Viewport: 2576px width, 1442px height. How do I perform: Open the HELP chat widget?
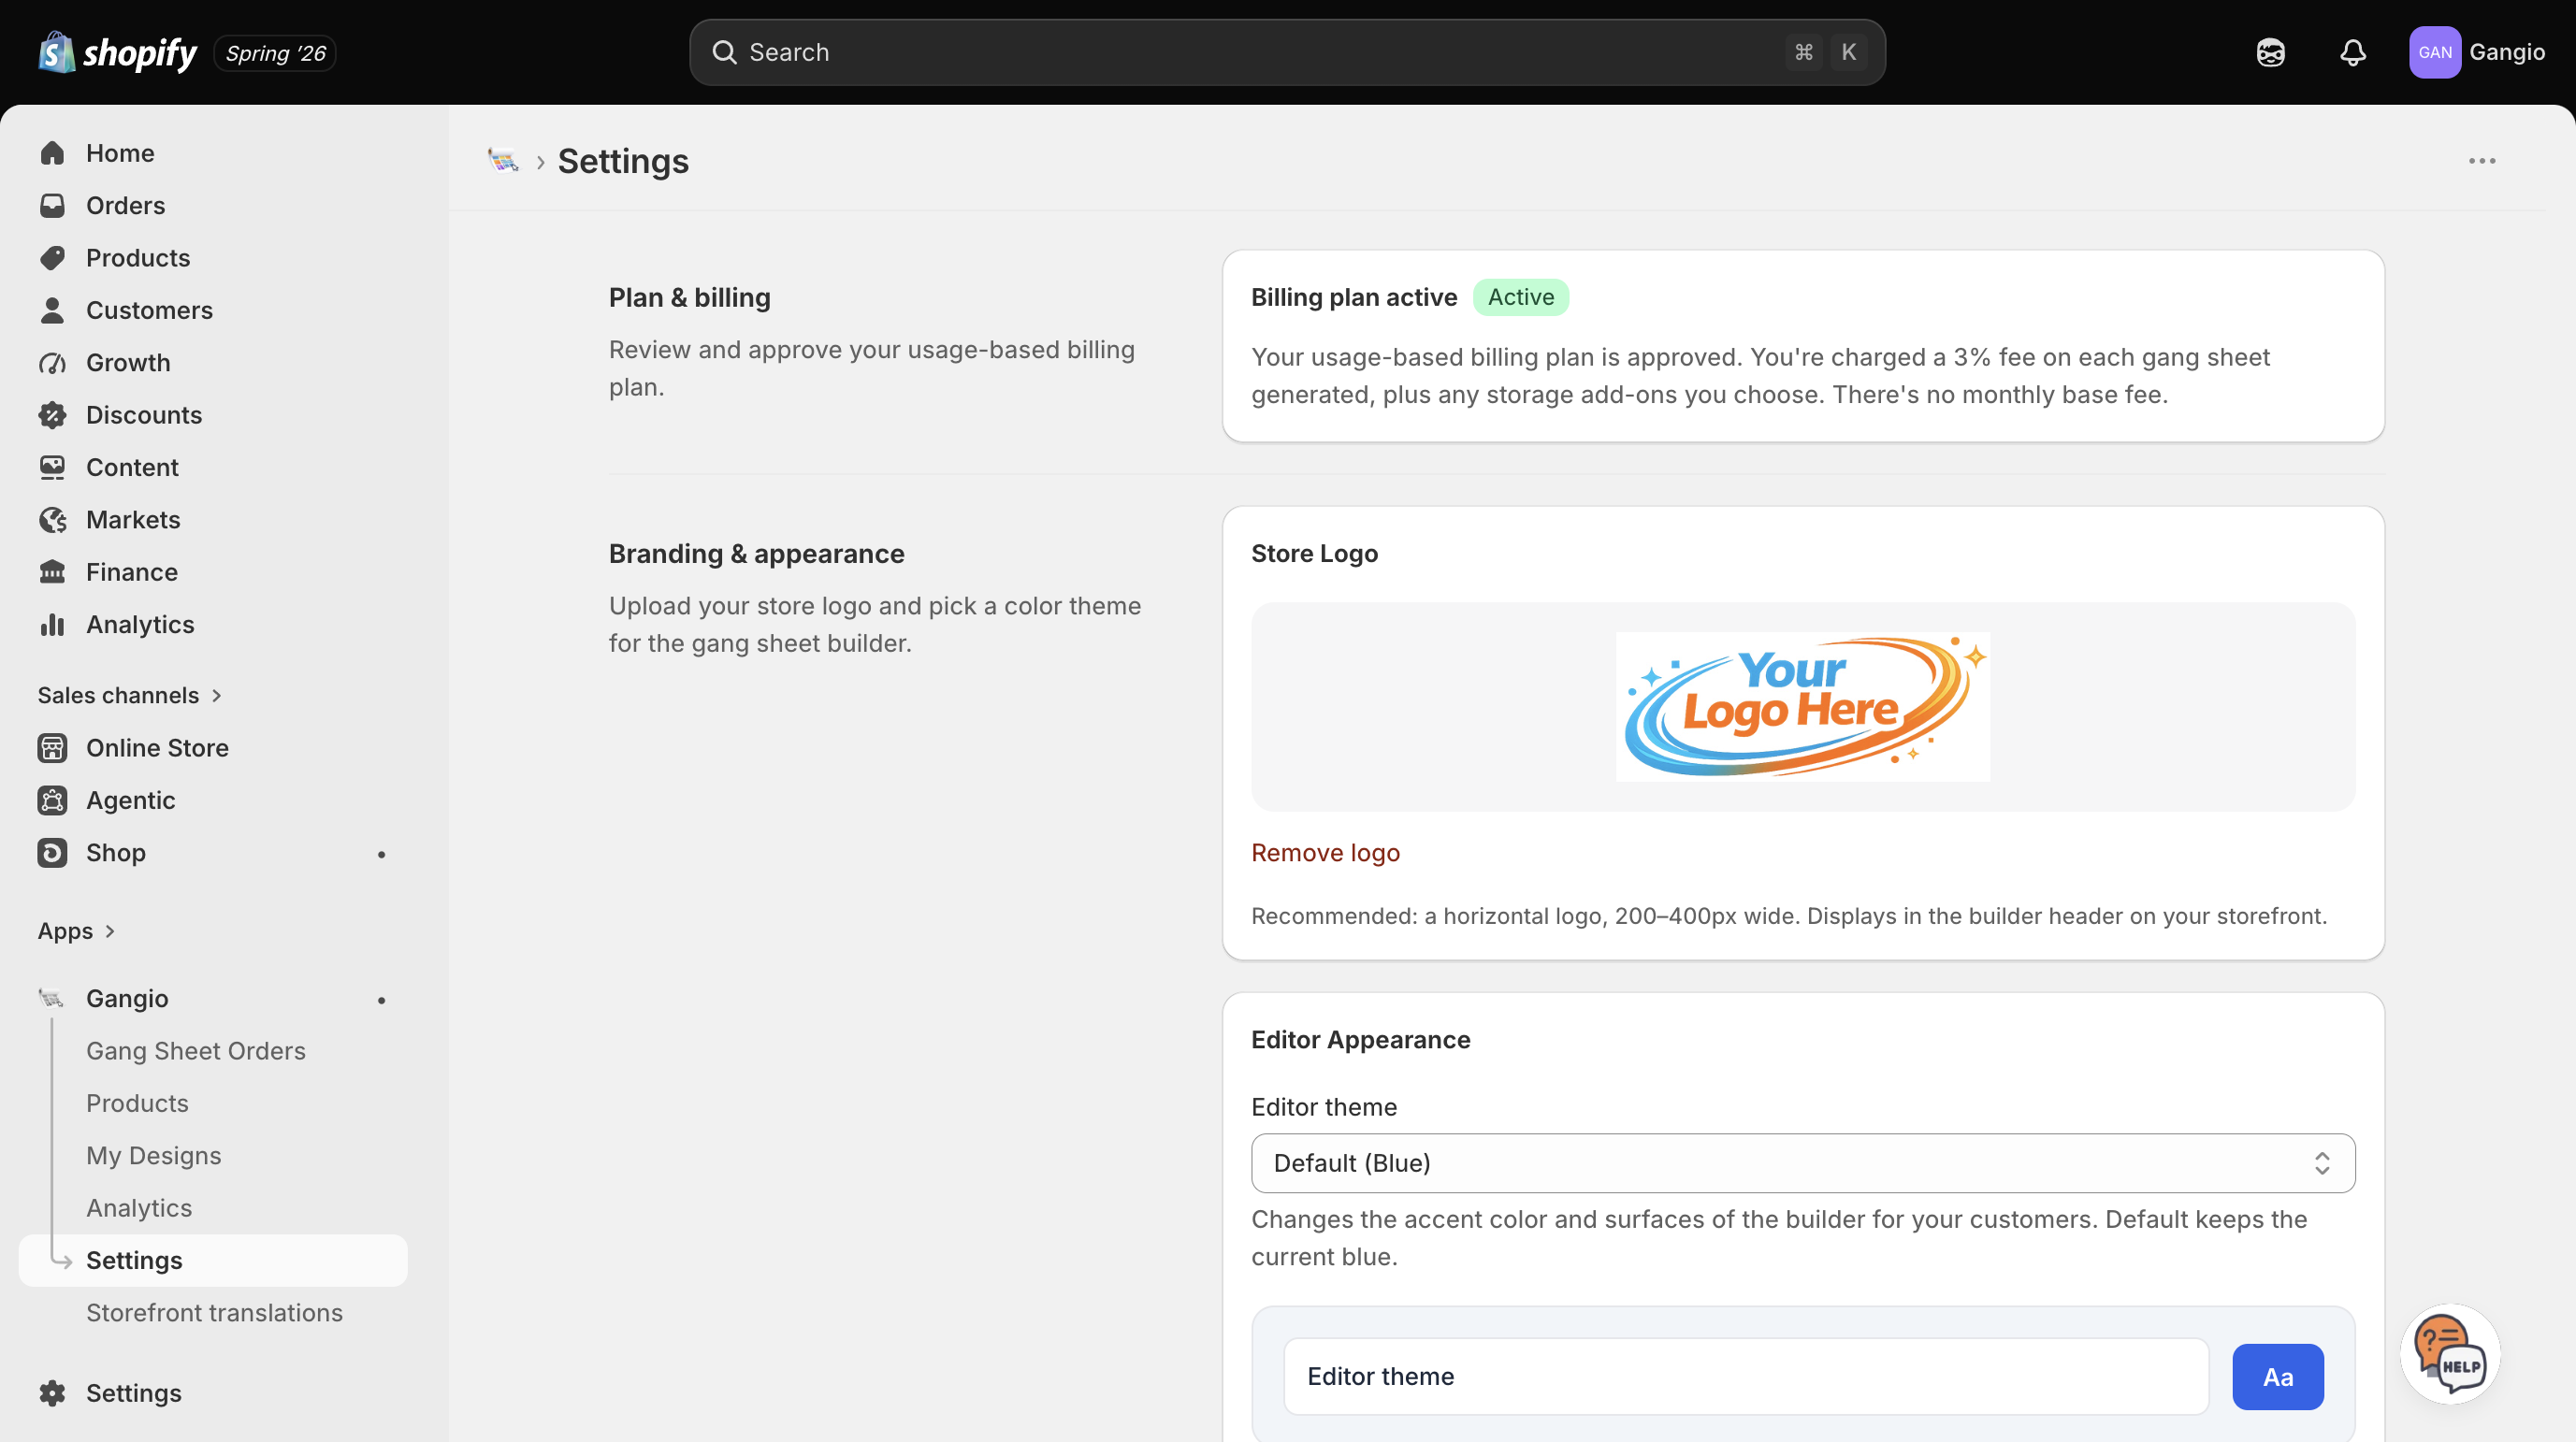[x=2449, y=1354]
